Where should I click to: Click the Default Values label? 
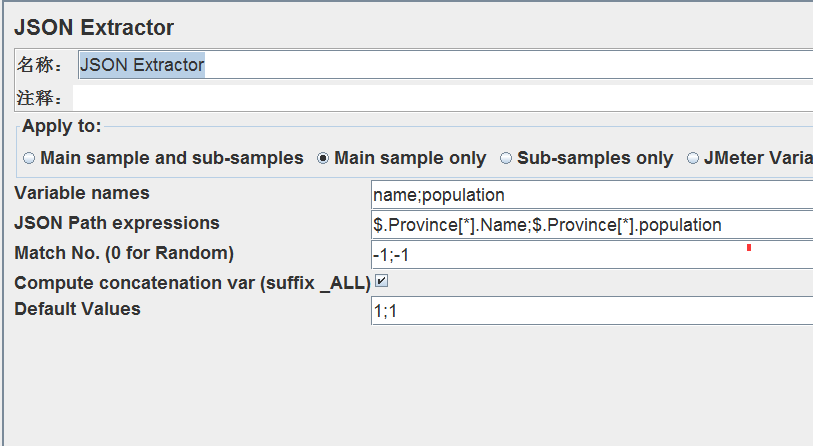77,309
